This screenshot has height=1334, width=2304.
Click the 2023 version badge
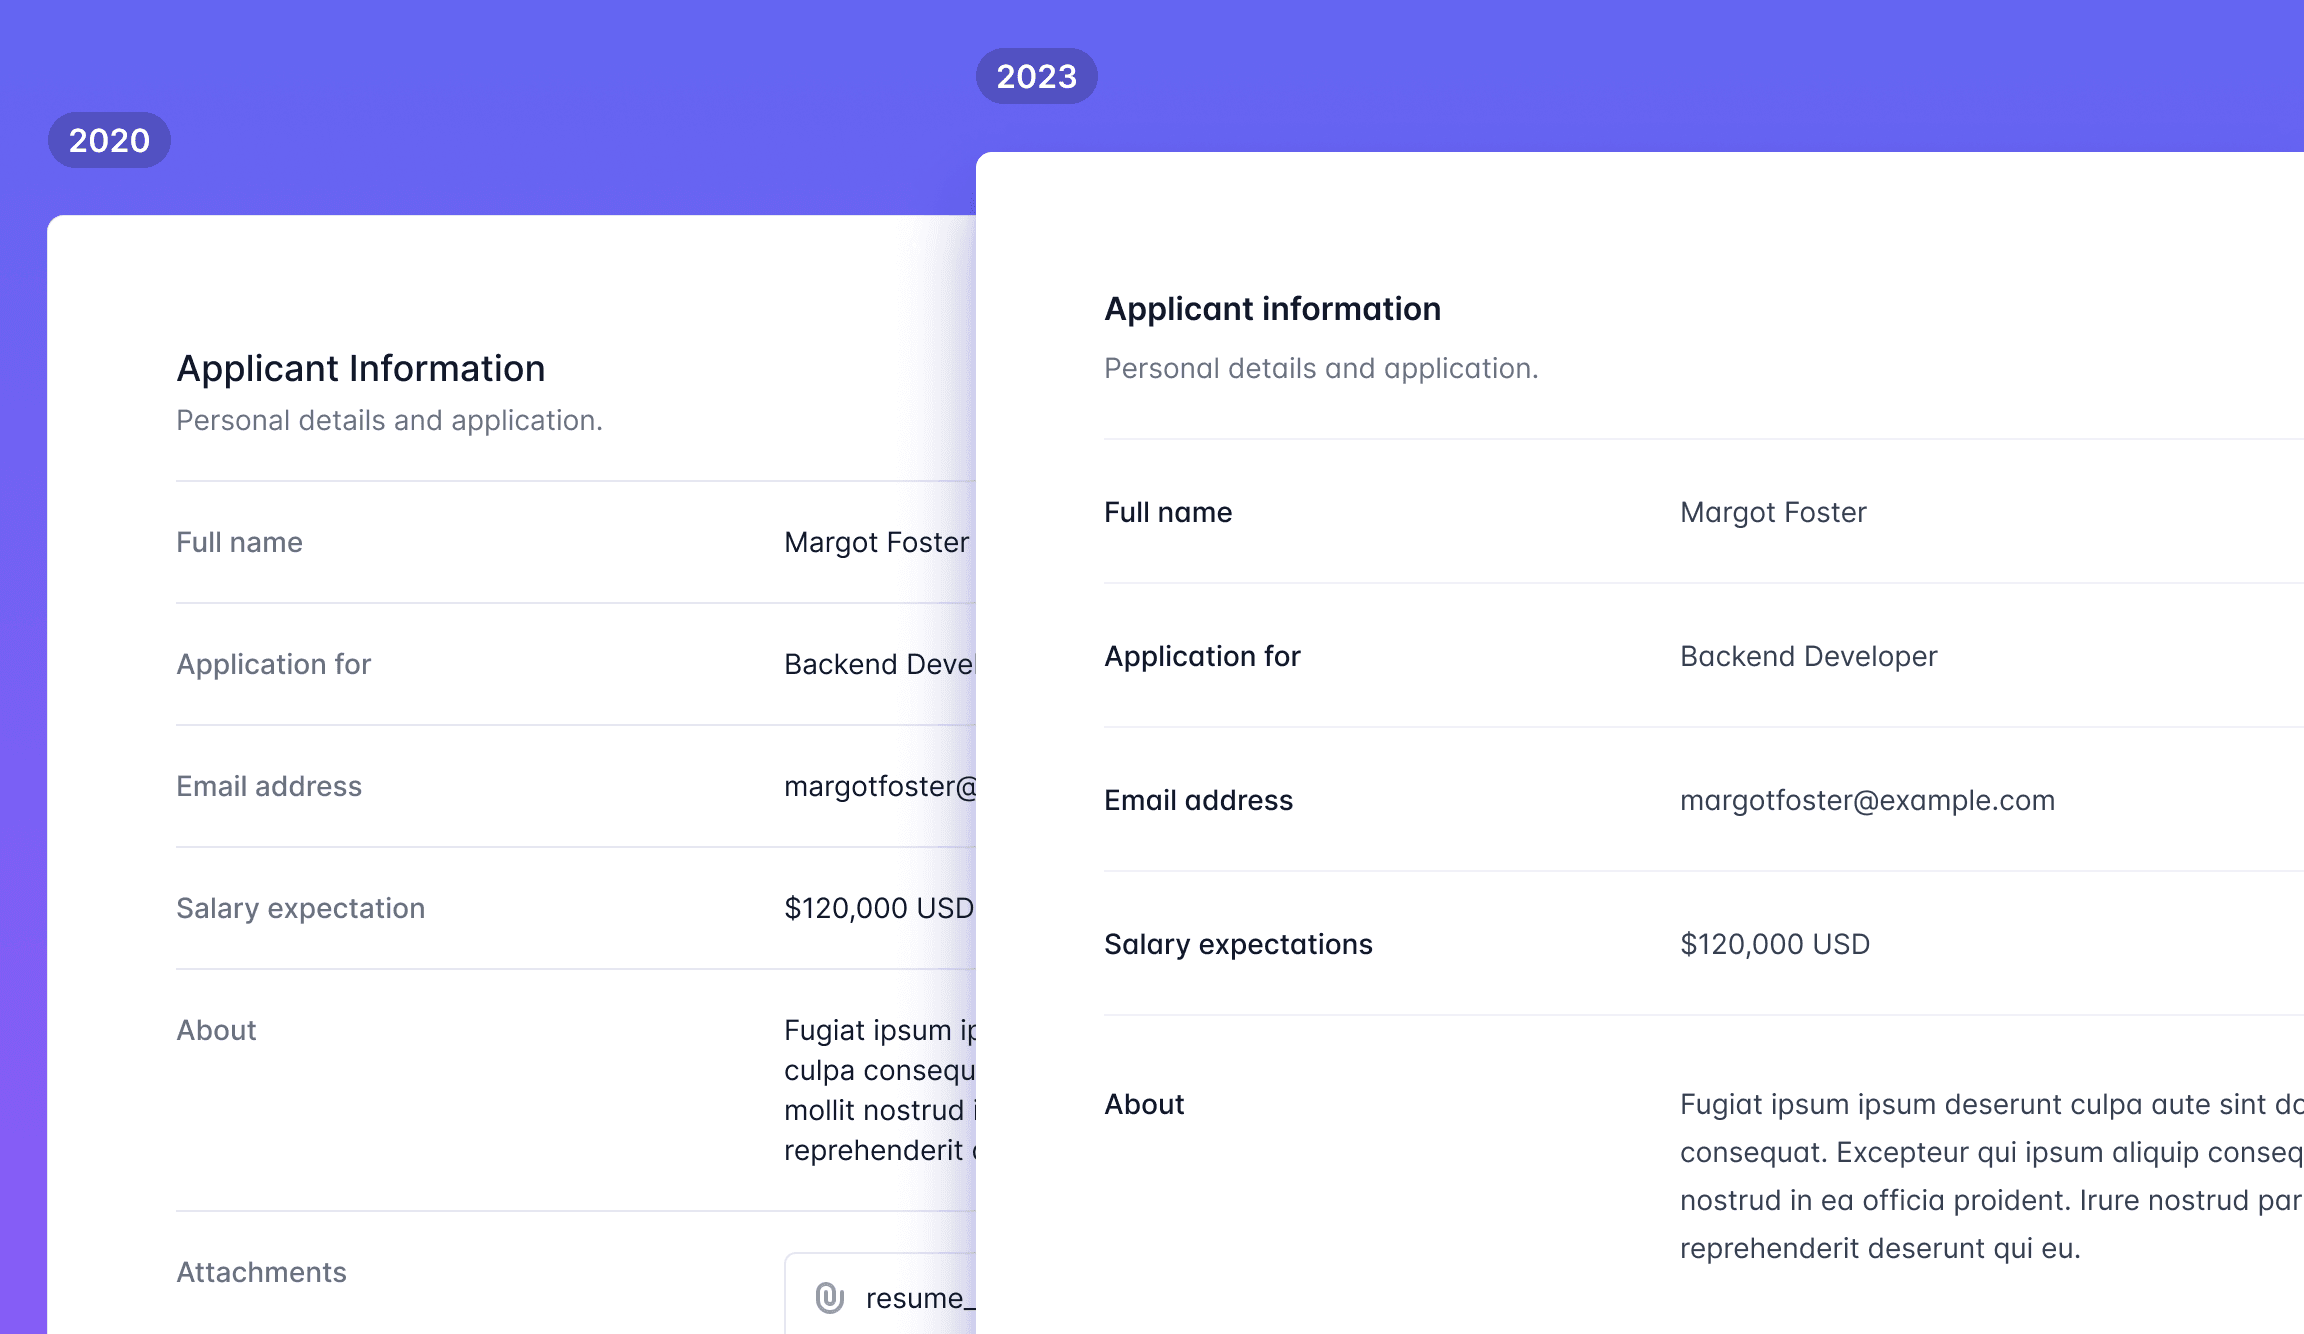click(1037, 75)
